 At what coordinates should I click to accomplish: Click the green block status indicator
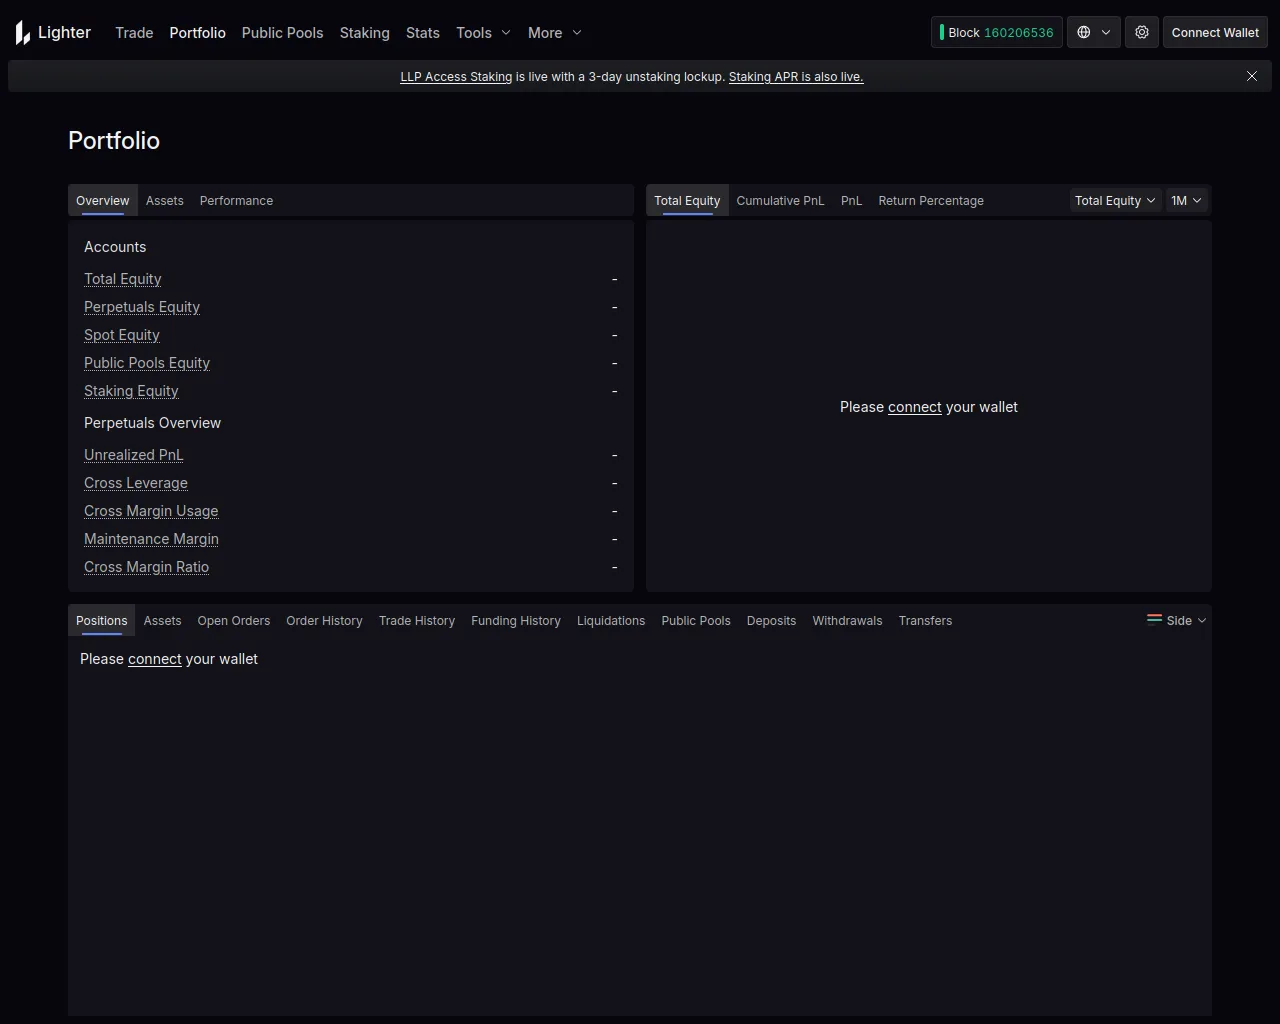coord(942,32)
